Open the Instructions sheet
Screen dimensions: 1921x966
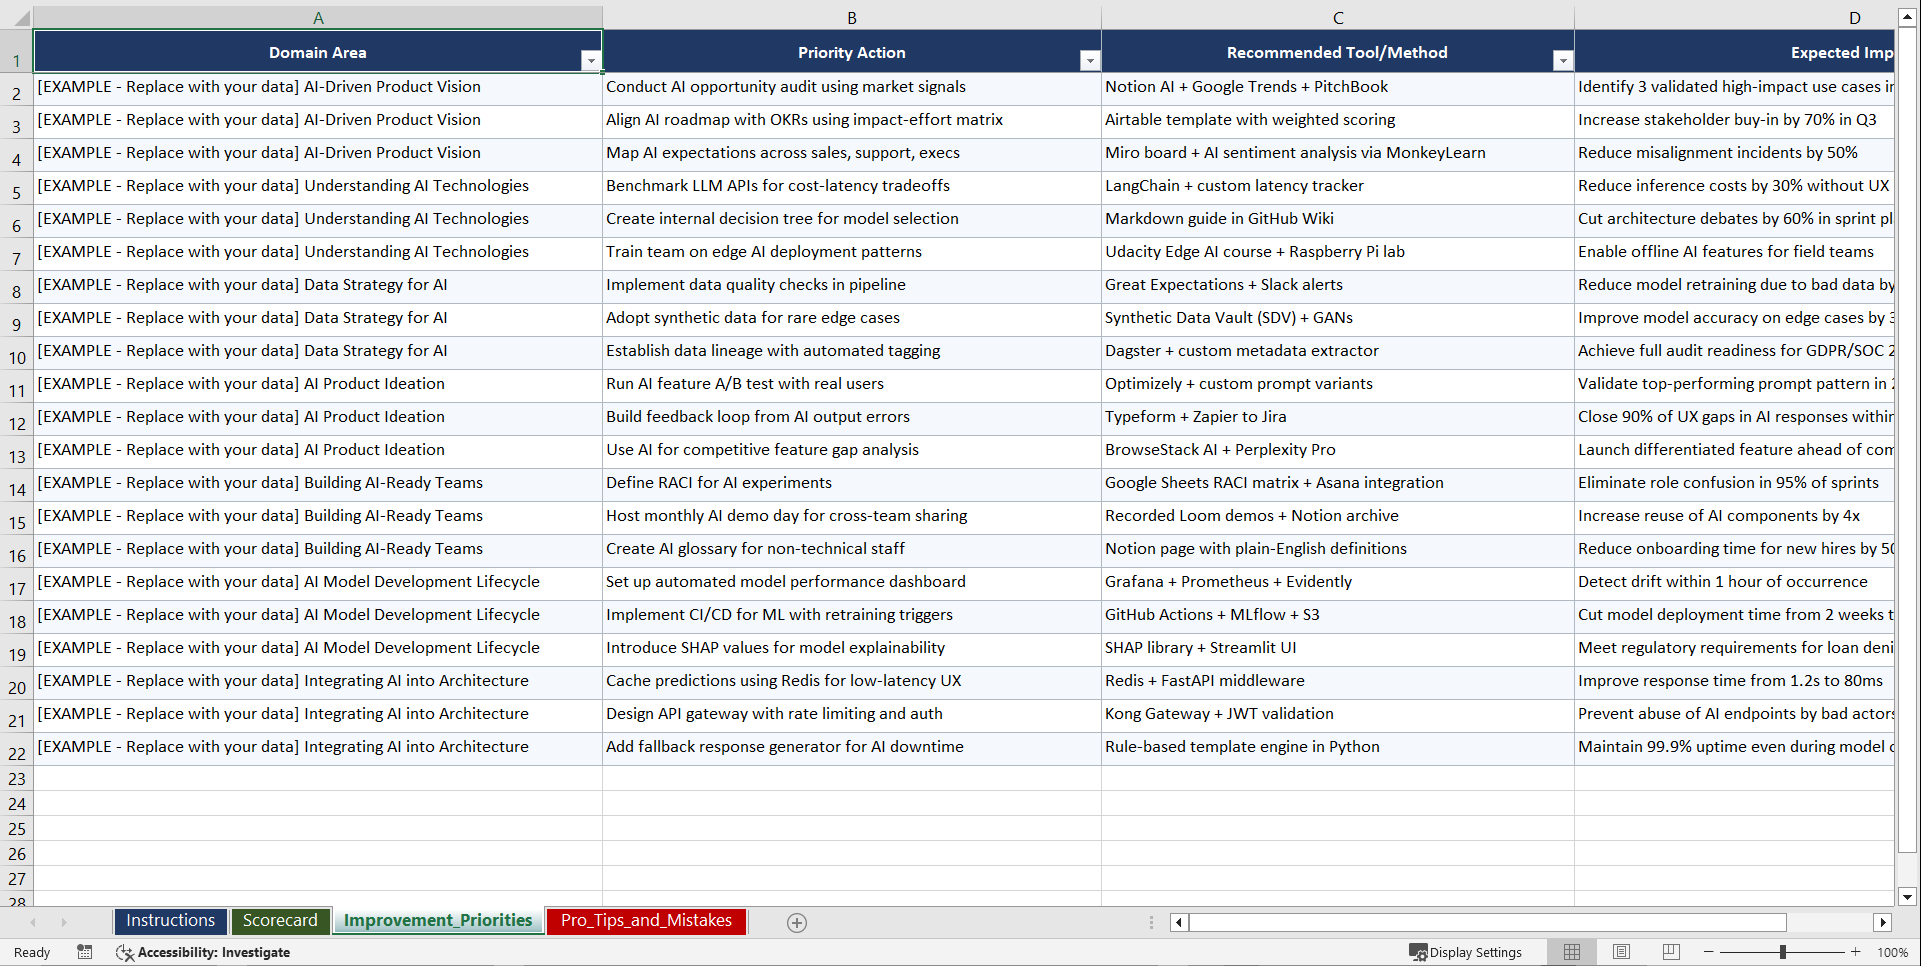tap(170, 920)
